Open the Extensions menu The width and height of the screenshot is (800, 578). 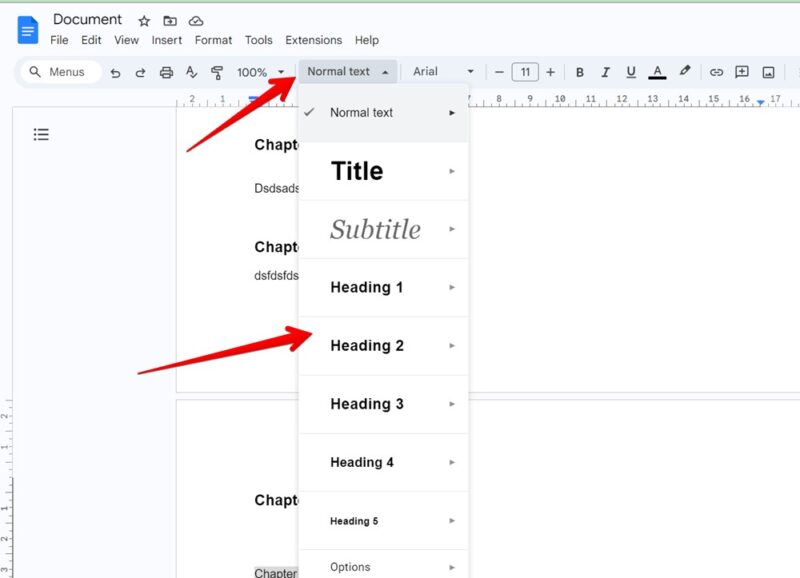click(x=313, y=40)
